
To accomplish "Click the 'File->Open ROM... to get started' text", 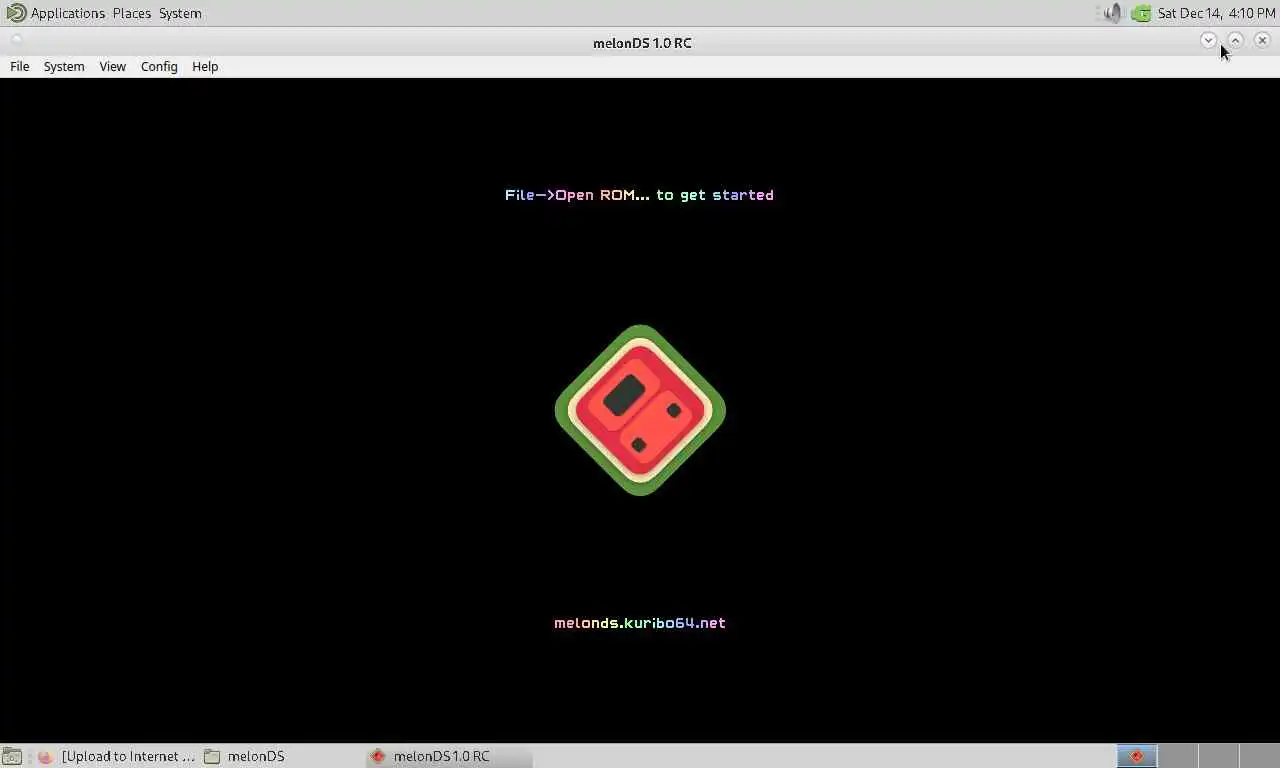I will pos(639,195).
